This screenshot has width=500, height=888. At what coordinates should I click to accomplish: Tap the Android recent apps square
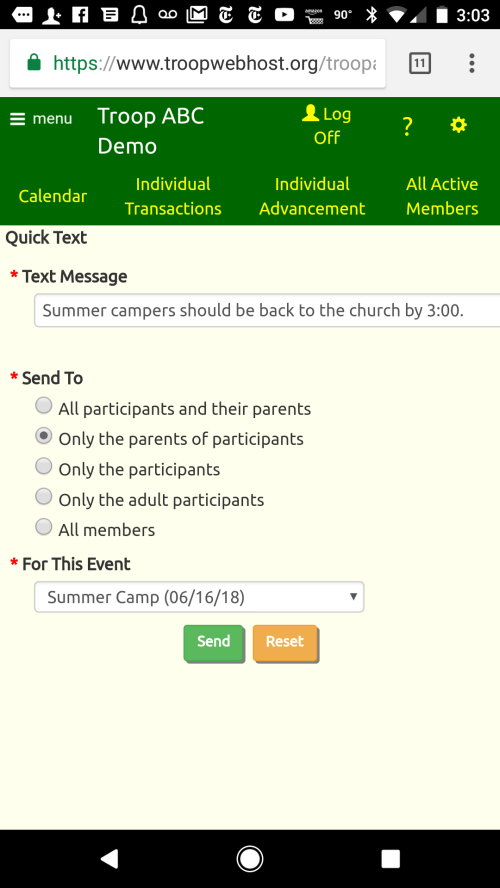click(390, 859)
